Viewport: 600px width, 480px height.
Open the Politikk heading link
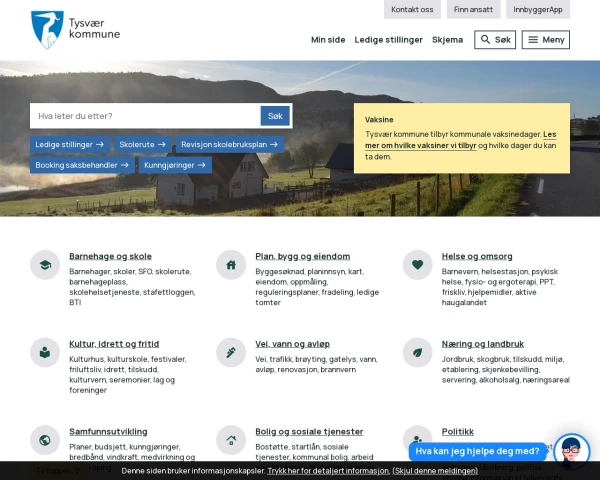pos(458,432)
